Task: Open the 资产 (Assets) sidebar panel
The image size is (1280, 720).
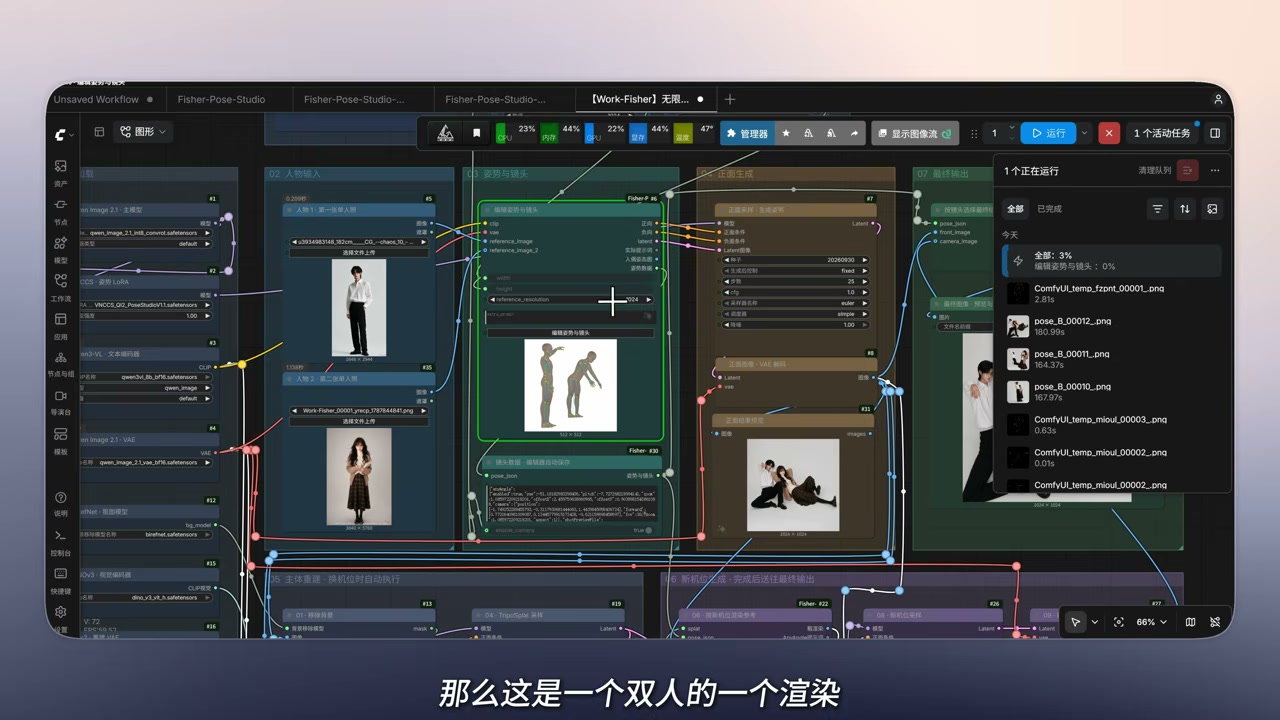Action: tap(61, 172)
